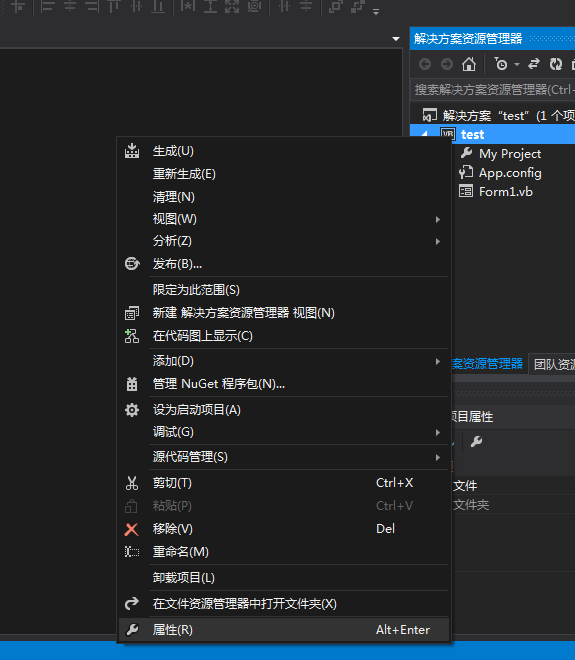This screenshot has height=660, width=575.
Task: Click the 生成 build icon
Action: tap(132, 151)
